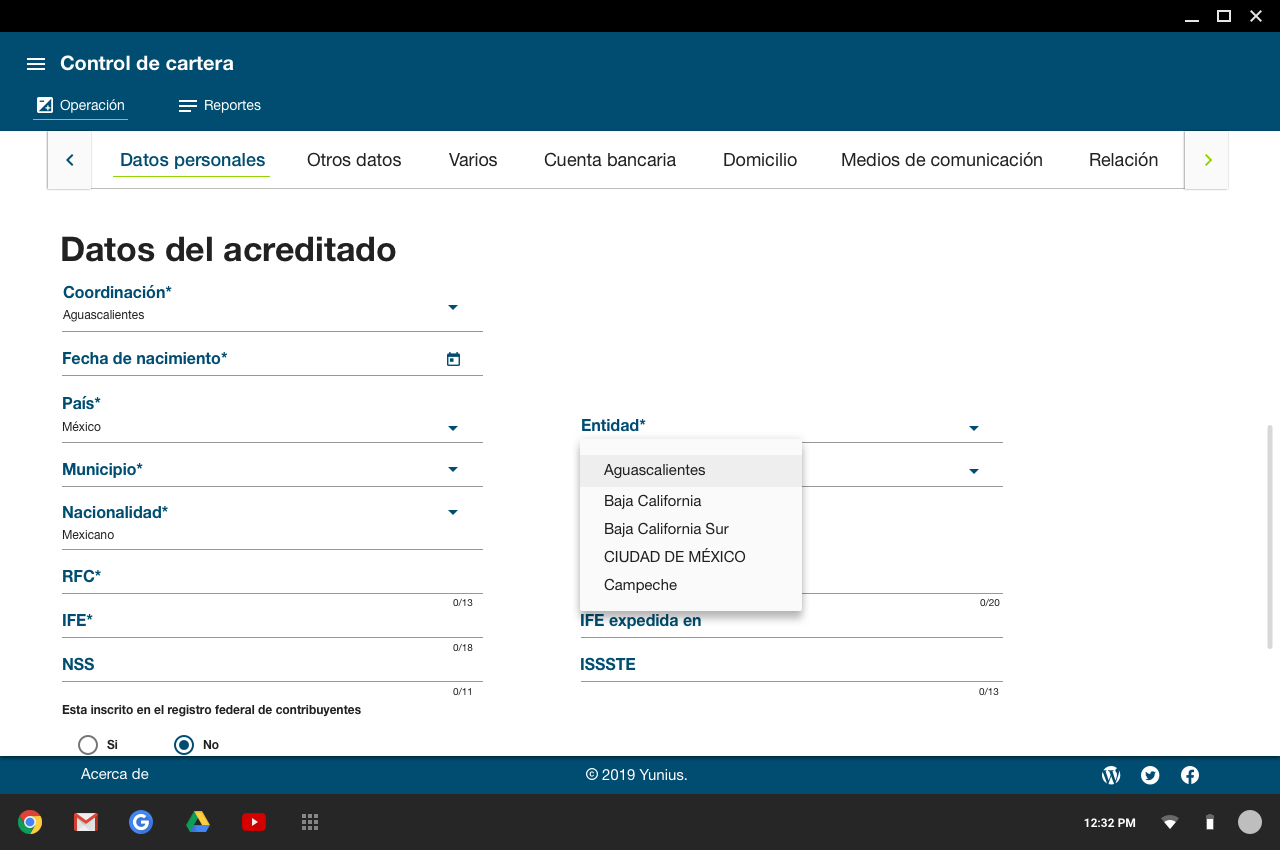Expand the Nacionalidad dropdown
The image size is (1280, 850).
click(452, 512)
